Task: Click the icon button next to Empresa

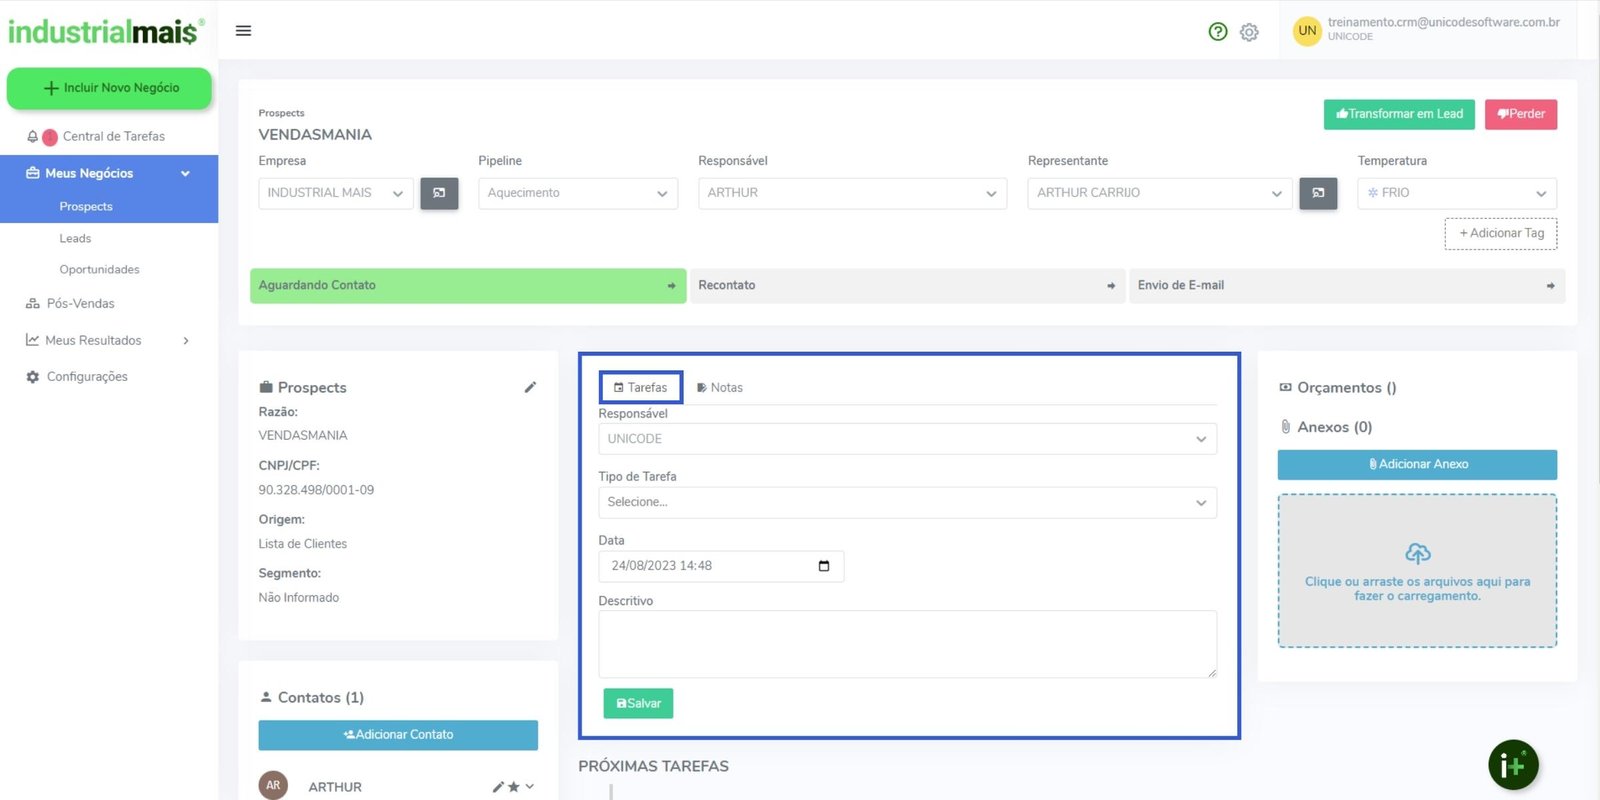Action: [439, 193]
